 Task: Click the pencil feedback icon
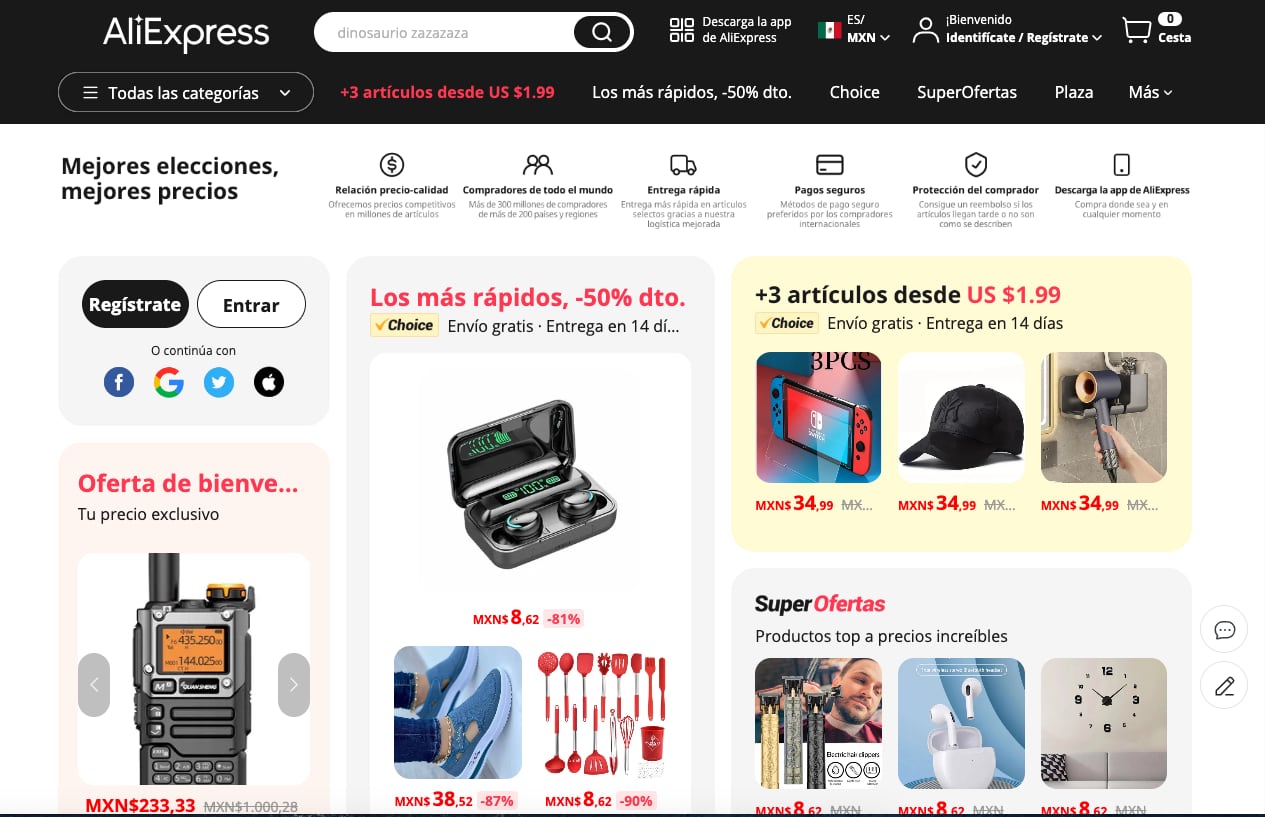point(1224,686)
